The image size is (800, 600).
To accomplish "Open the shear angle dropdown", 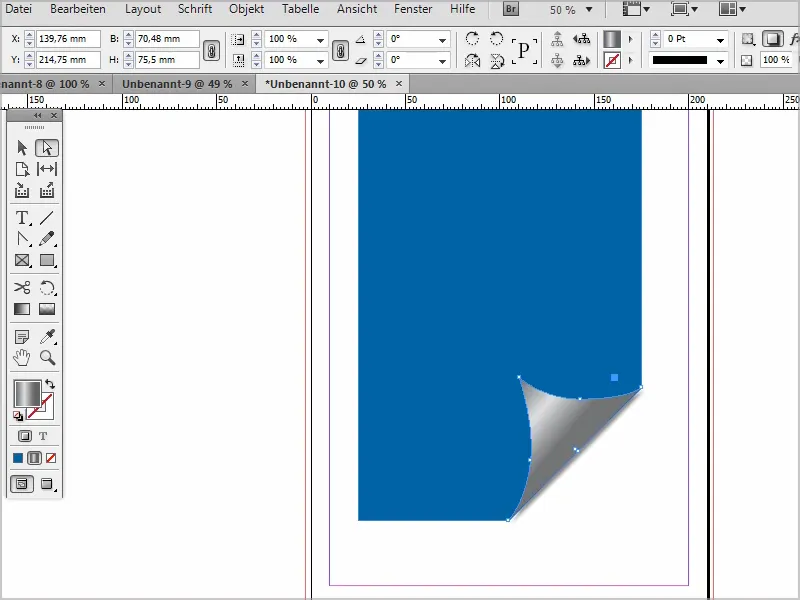I will click(442, 61).
